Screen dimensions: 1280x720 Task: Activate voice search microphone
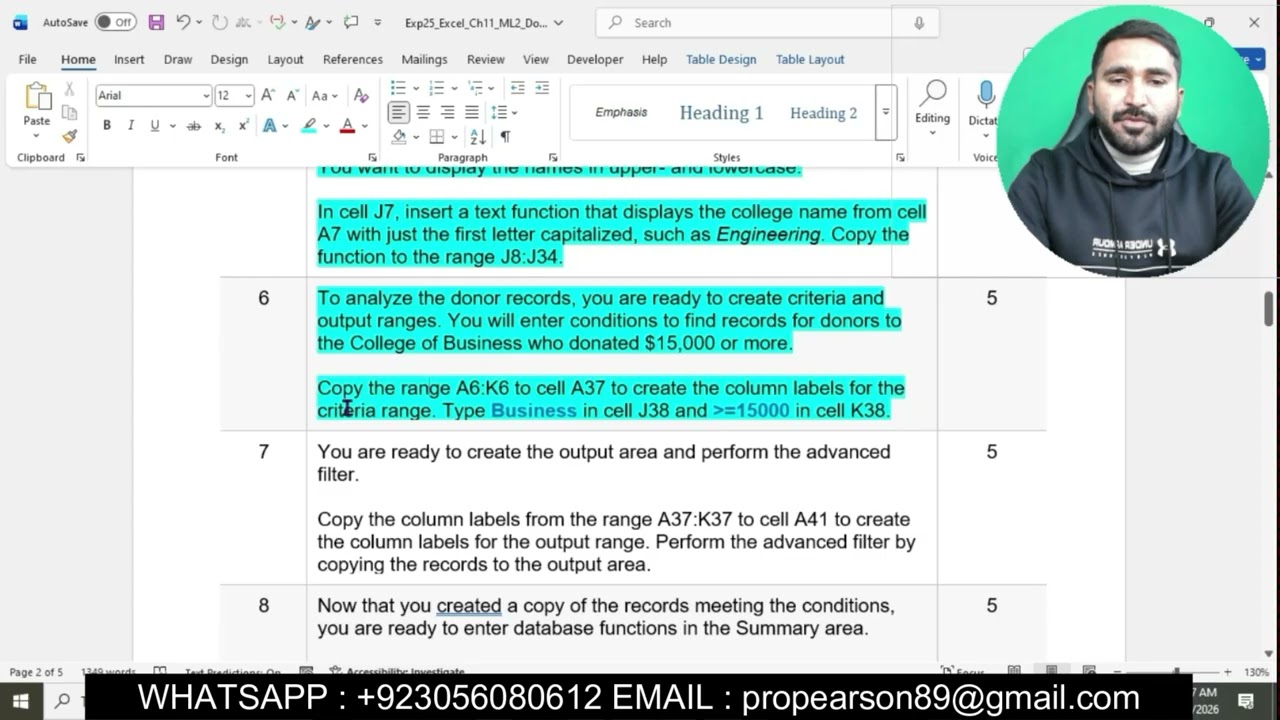919,22
